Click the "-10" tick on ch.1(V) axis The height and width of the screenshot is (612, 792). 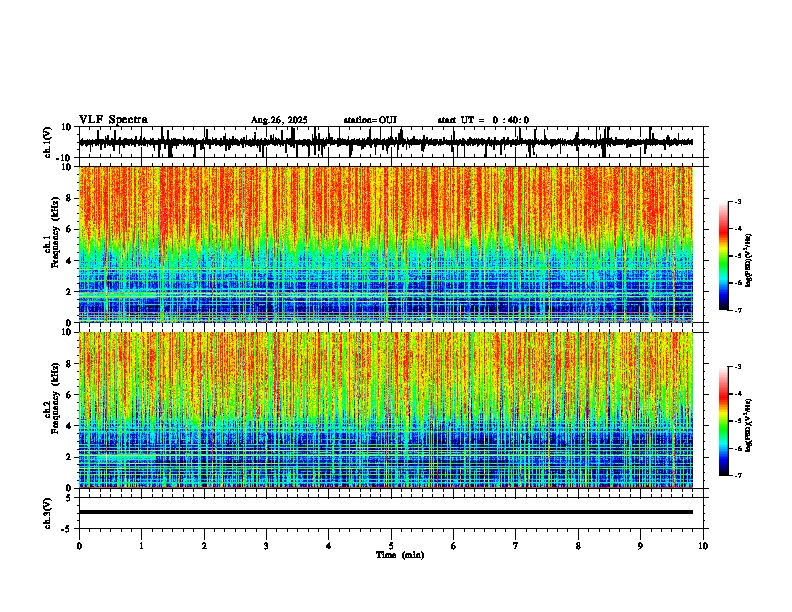pyautogui.click(x=65, y=159)
